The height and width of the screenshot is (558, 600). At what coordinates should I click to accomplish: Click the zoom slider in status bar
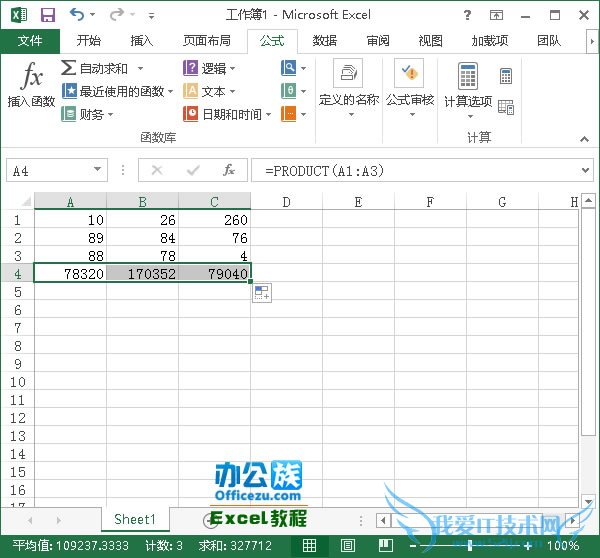pyautogui.click(x=470, y=546)
